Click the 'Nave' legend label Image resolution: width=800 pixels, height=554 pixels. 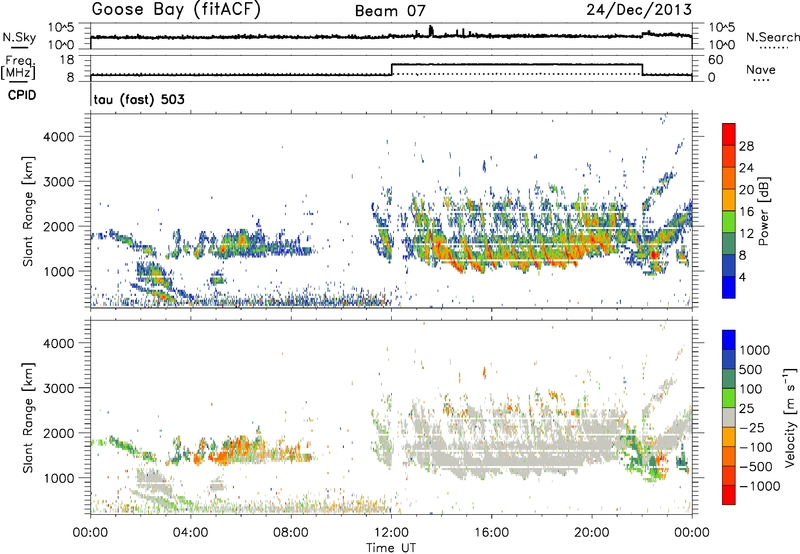click(760, 69)
